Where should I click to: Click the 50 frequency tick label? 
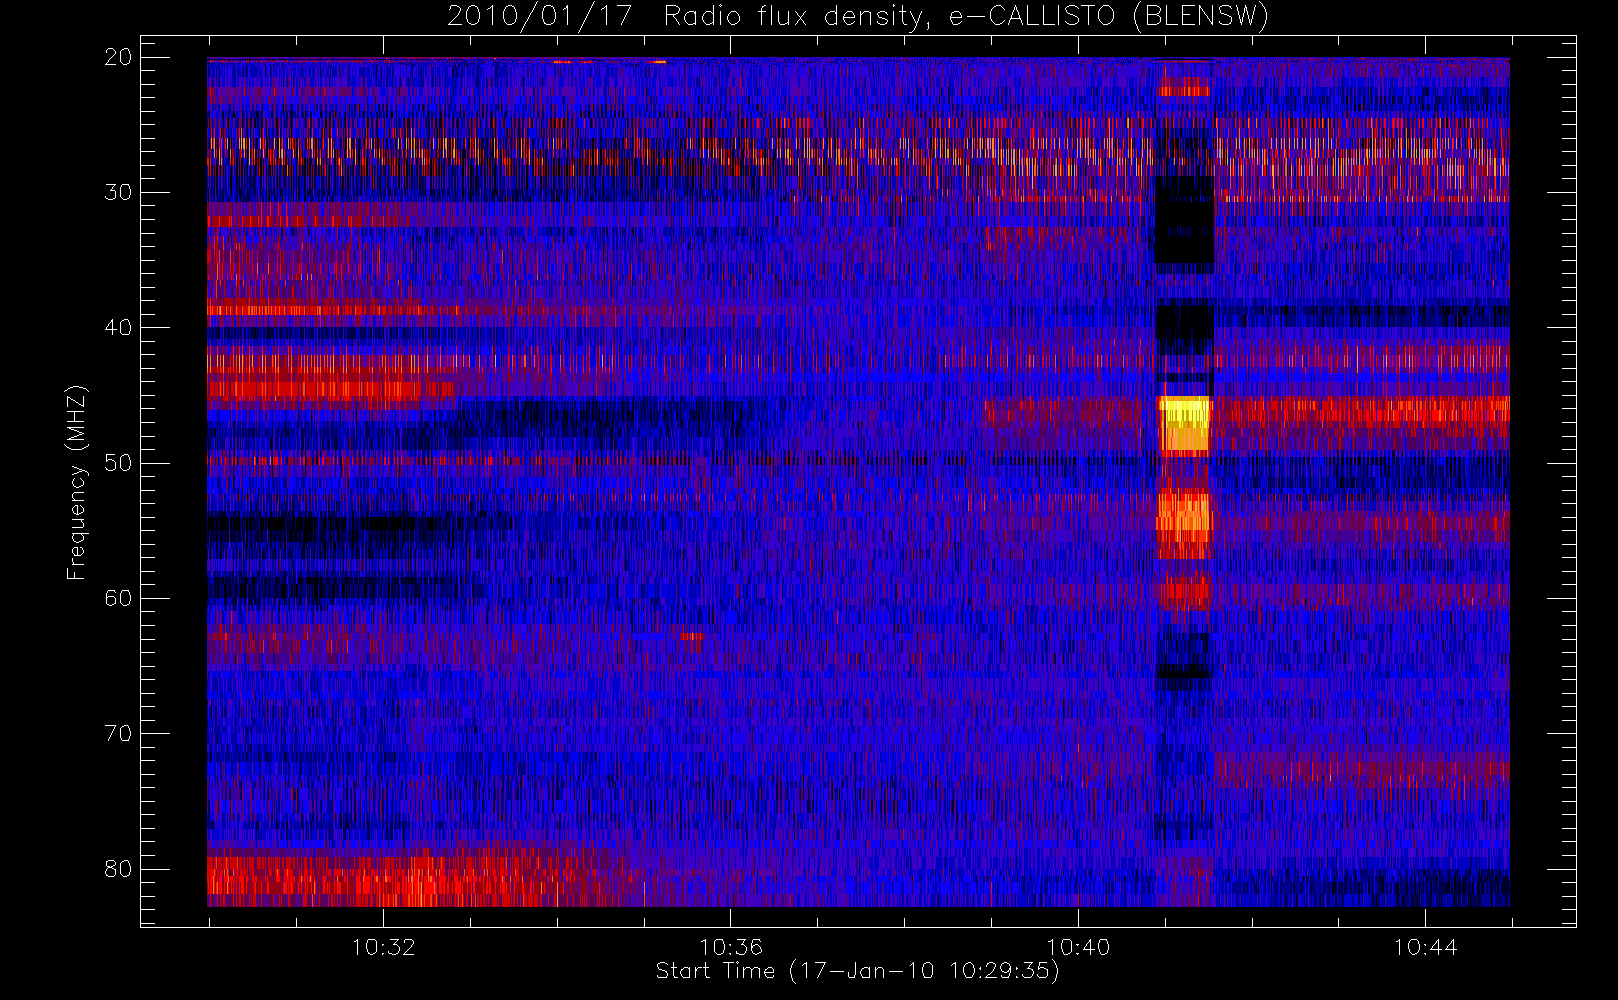click(118, 463)
